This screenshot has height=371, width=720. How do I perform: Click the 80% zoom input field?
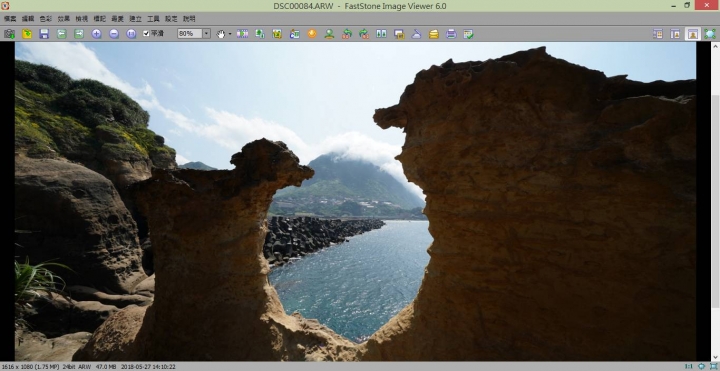coord(190,34)
